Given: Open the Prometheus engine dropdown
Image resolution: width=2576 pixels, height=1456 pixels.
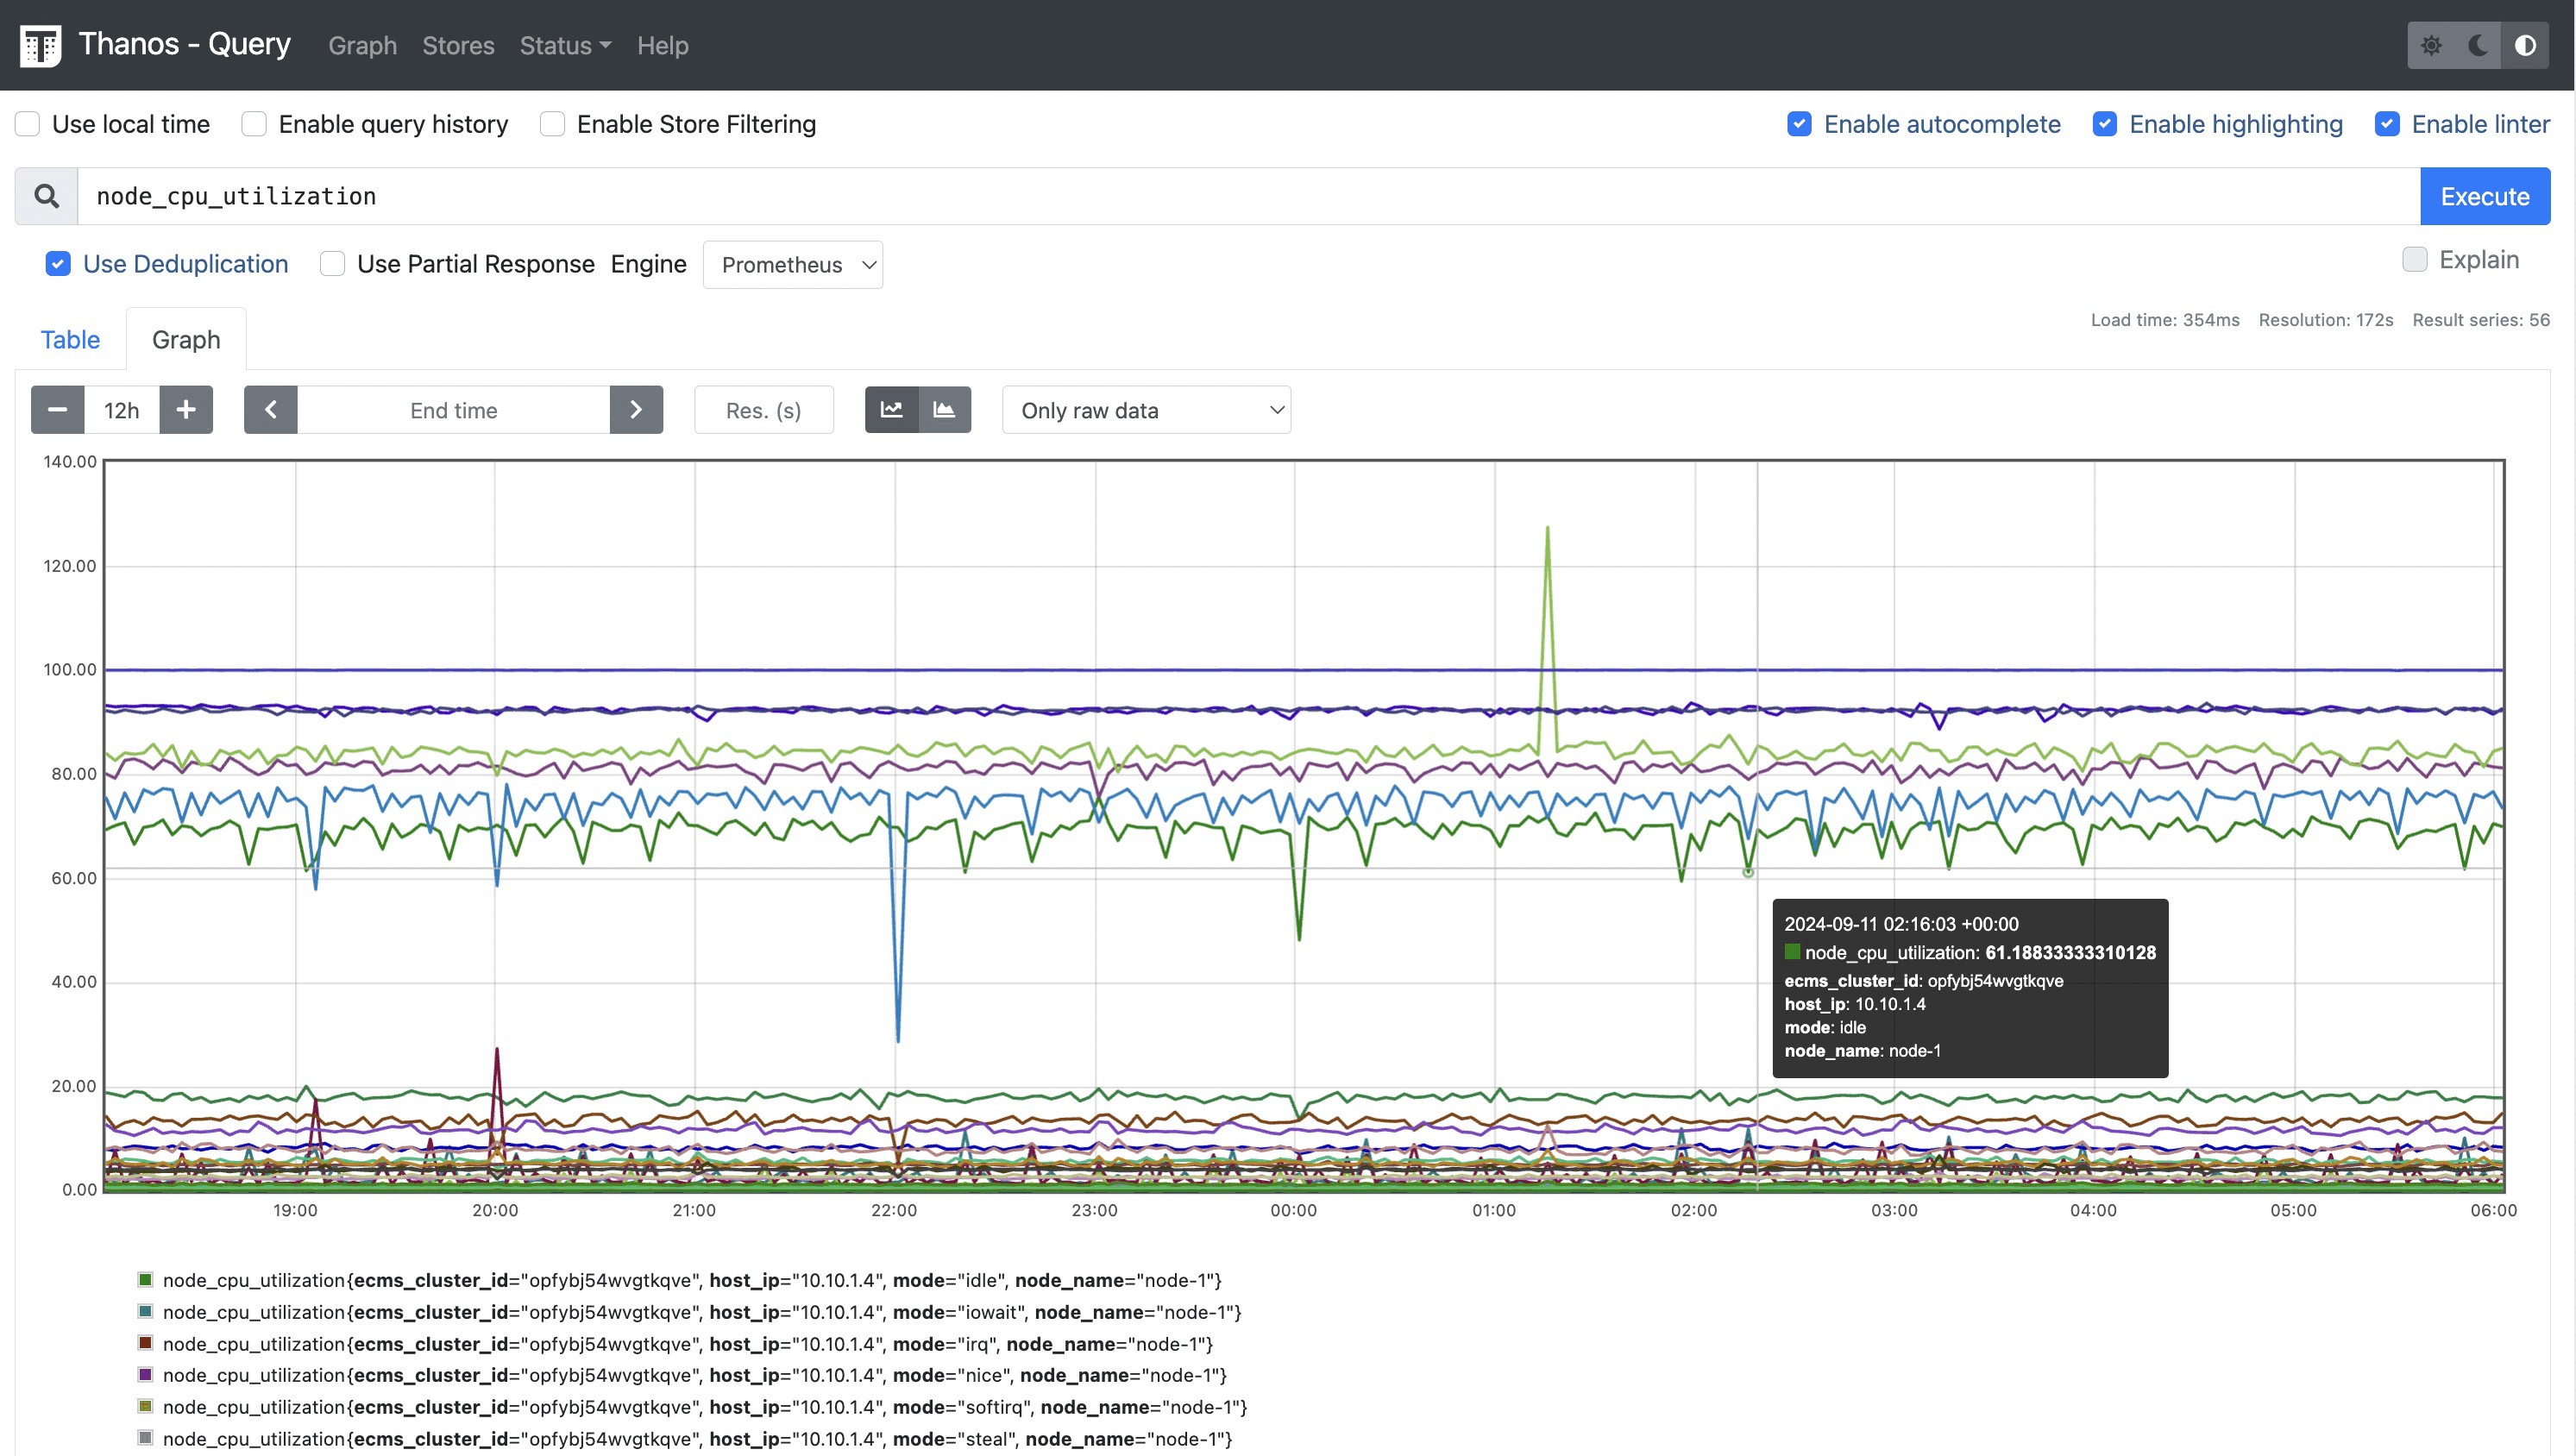Looking at the screenshot, I should pyautogui.click(x=792, y=265).
